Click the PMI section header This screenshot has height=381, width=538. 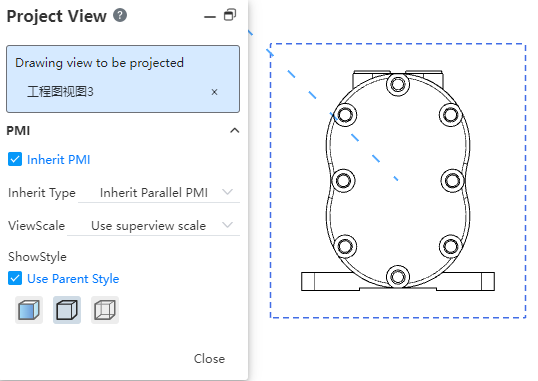click(x=123, y=130)
